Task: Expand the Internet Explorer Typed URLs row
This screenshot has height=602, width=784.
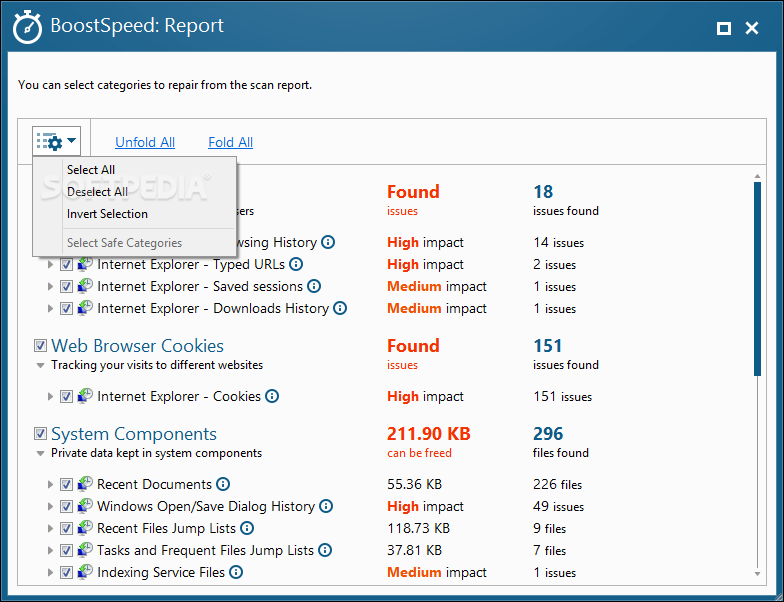Action: tap(50, 264)
